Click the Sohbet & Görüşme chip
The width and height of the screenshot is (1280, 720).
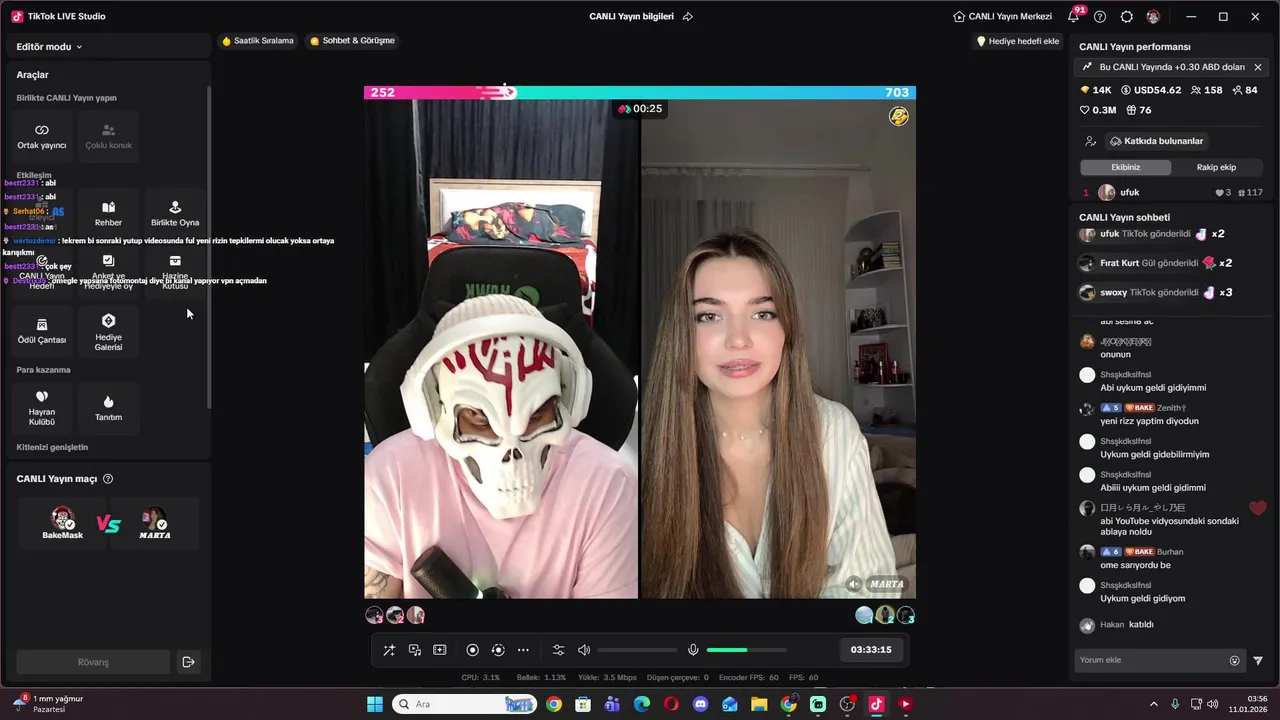[x=353, y=41]
